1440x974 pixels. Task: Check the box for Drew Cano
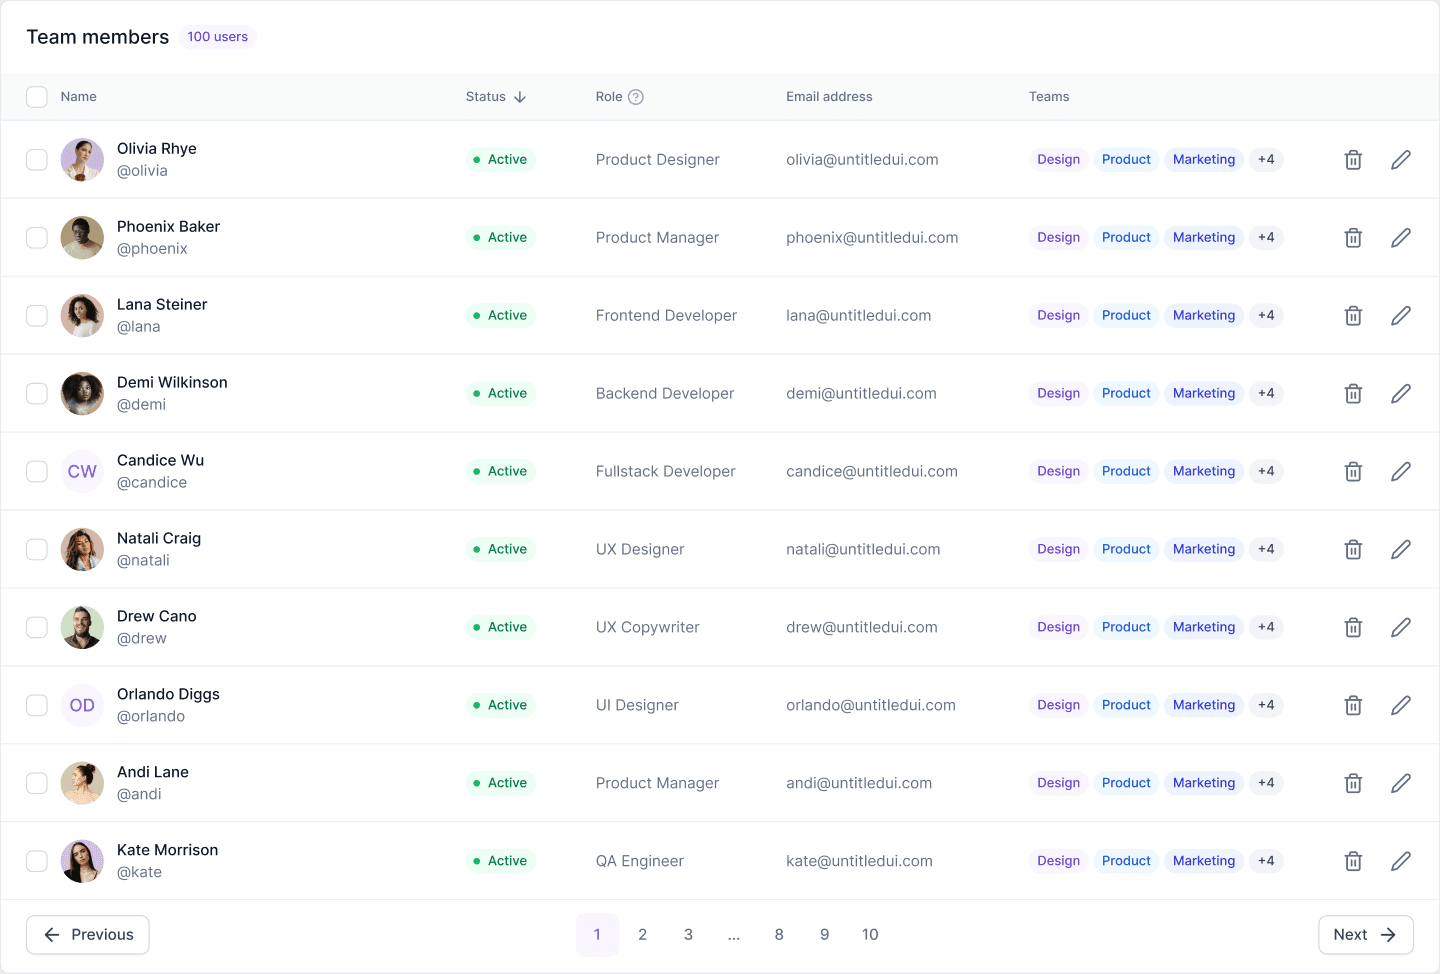(x=37, y=627)
